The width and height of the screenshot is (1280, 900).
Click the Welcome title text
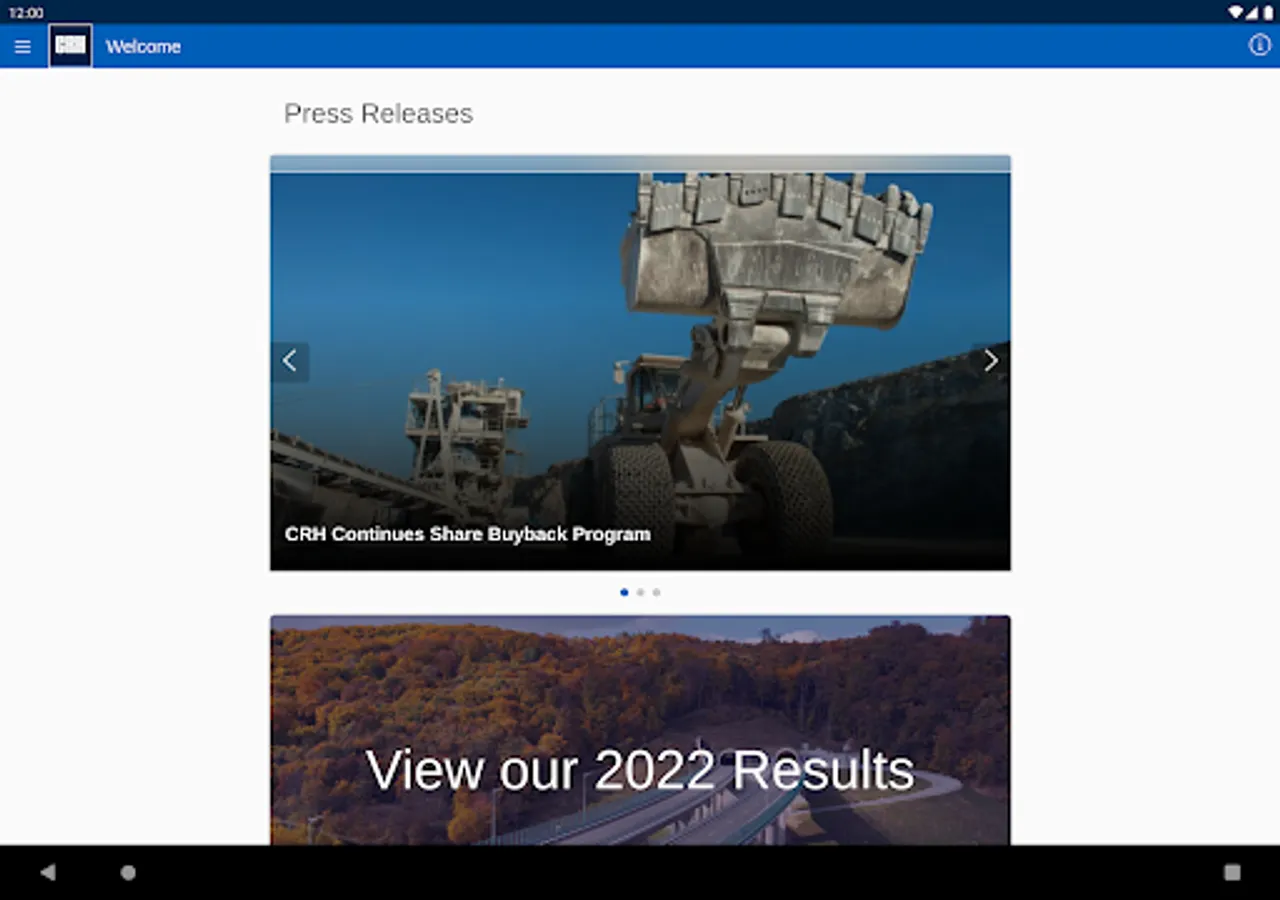point(143,46)
